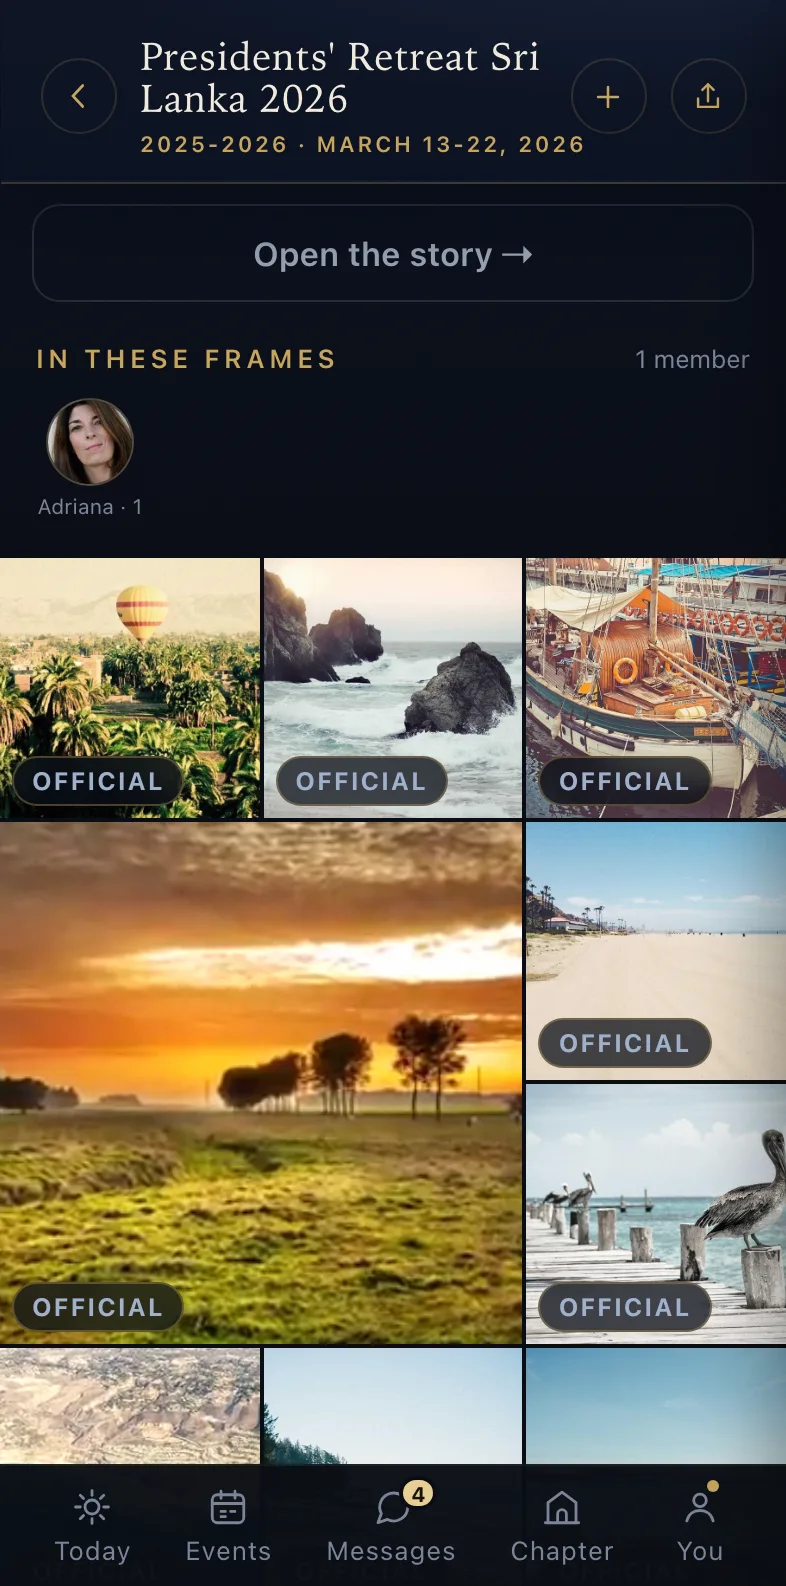
Task: Click the title 'Presidents' Retreat Sri Lanka 2026'
Action: click(340, 78)
